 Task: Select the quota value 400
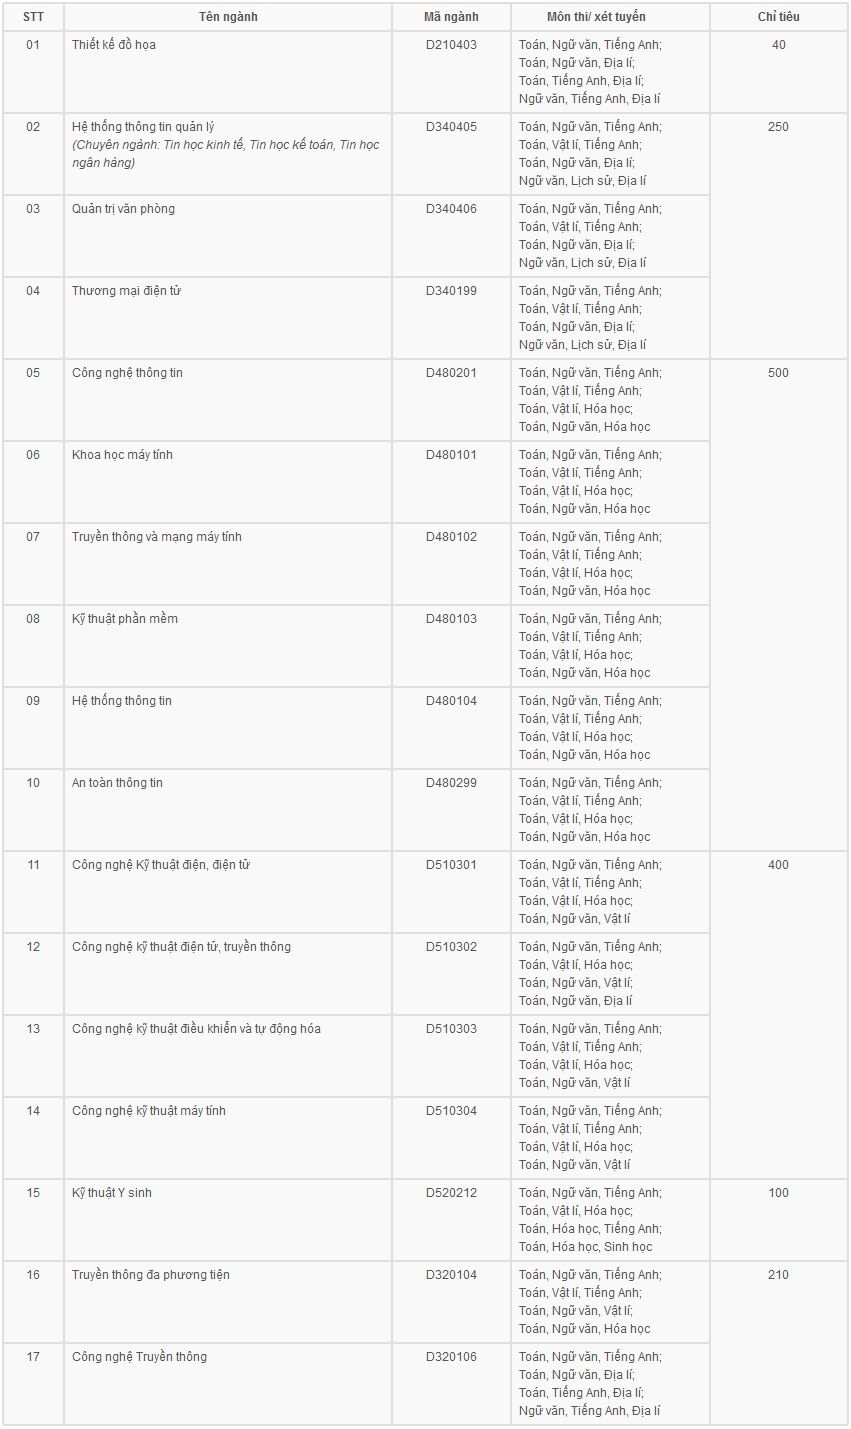[778, 865]
